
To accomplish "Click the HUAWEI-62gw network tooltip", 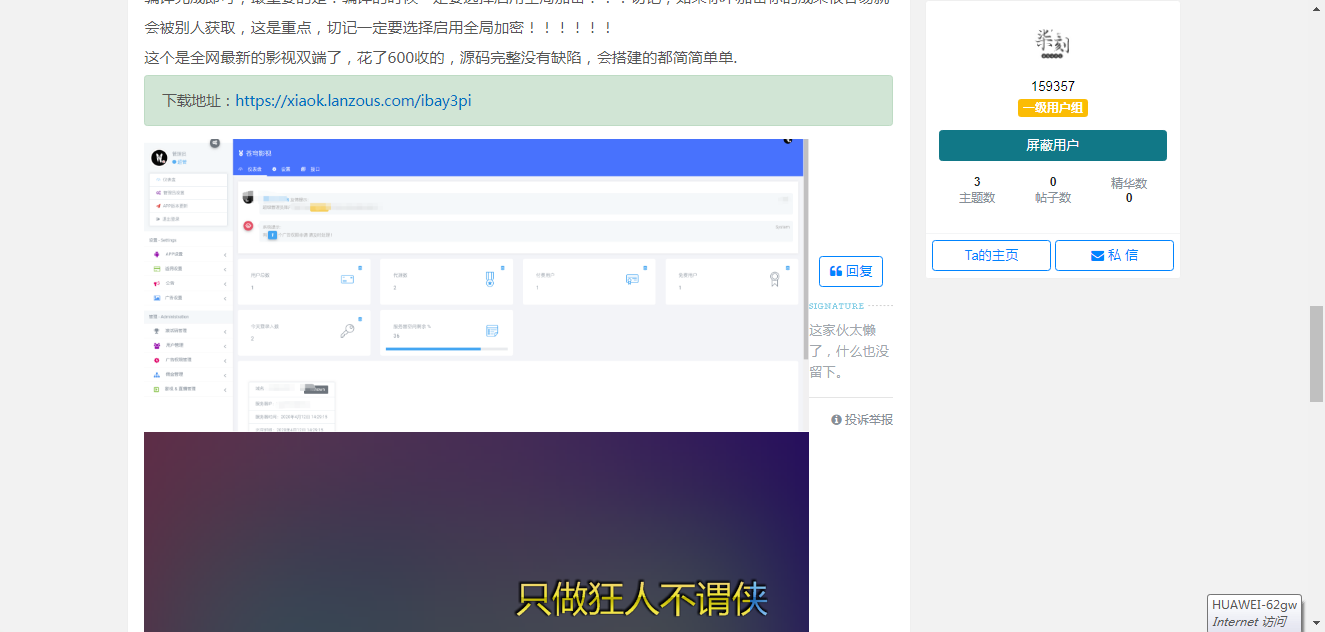I will tap(1254, 613).
